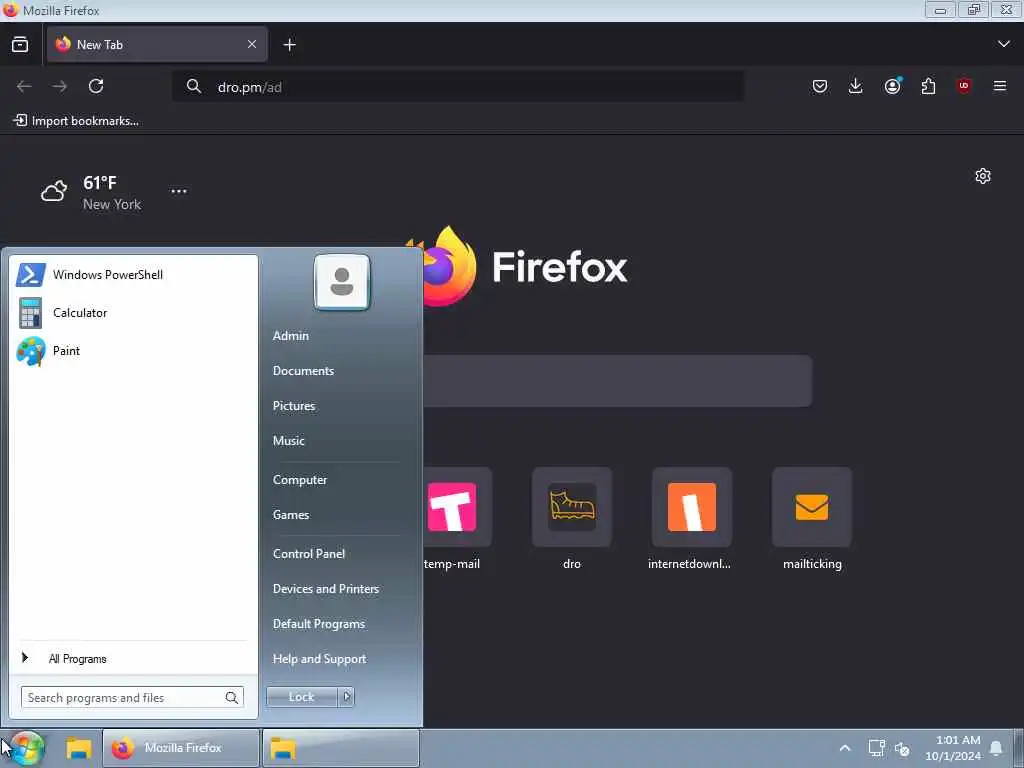Go back with the back arrow
Screen dimensions: 1024x768
tap(24, 86)
